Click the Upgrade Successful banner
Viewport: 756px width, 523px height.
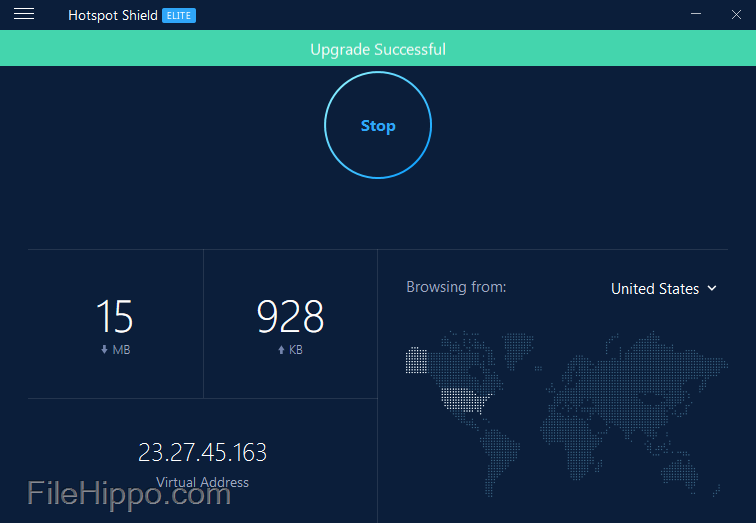(x=378, y=48)
